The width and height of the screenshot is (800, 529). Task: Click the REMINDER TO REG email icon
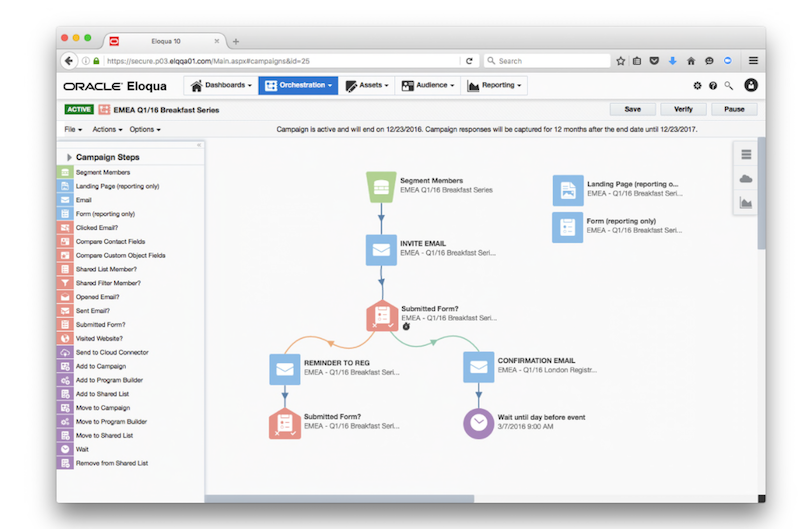click(285, 368)
